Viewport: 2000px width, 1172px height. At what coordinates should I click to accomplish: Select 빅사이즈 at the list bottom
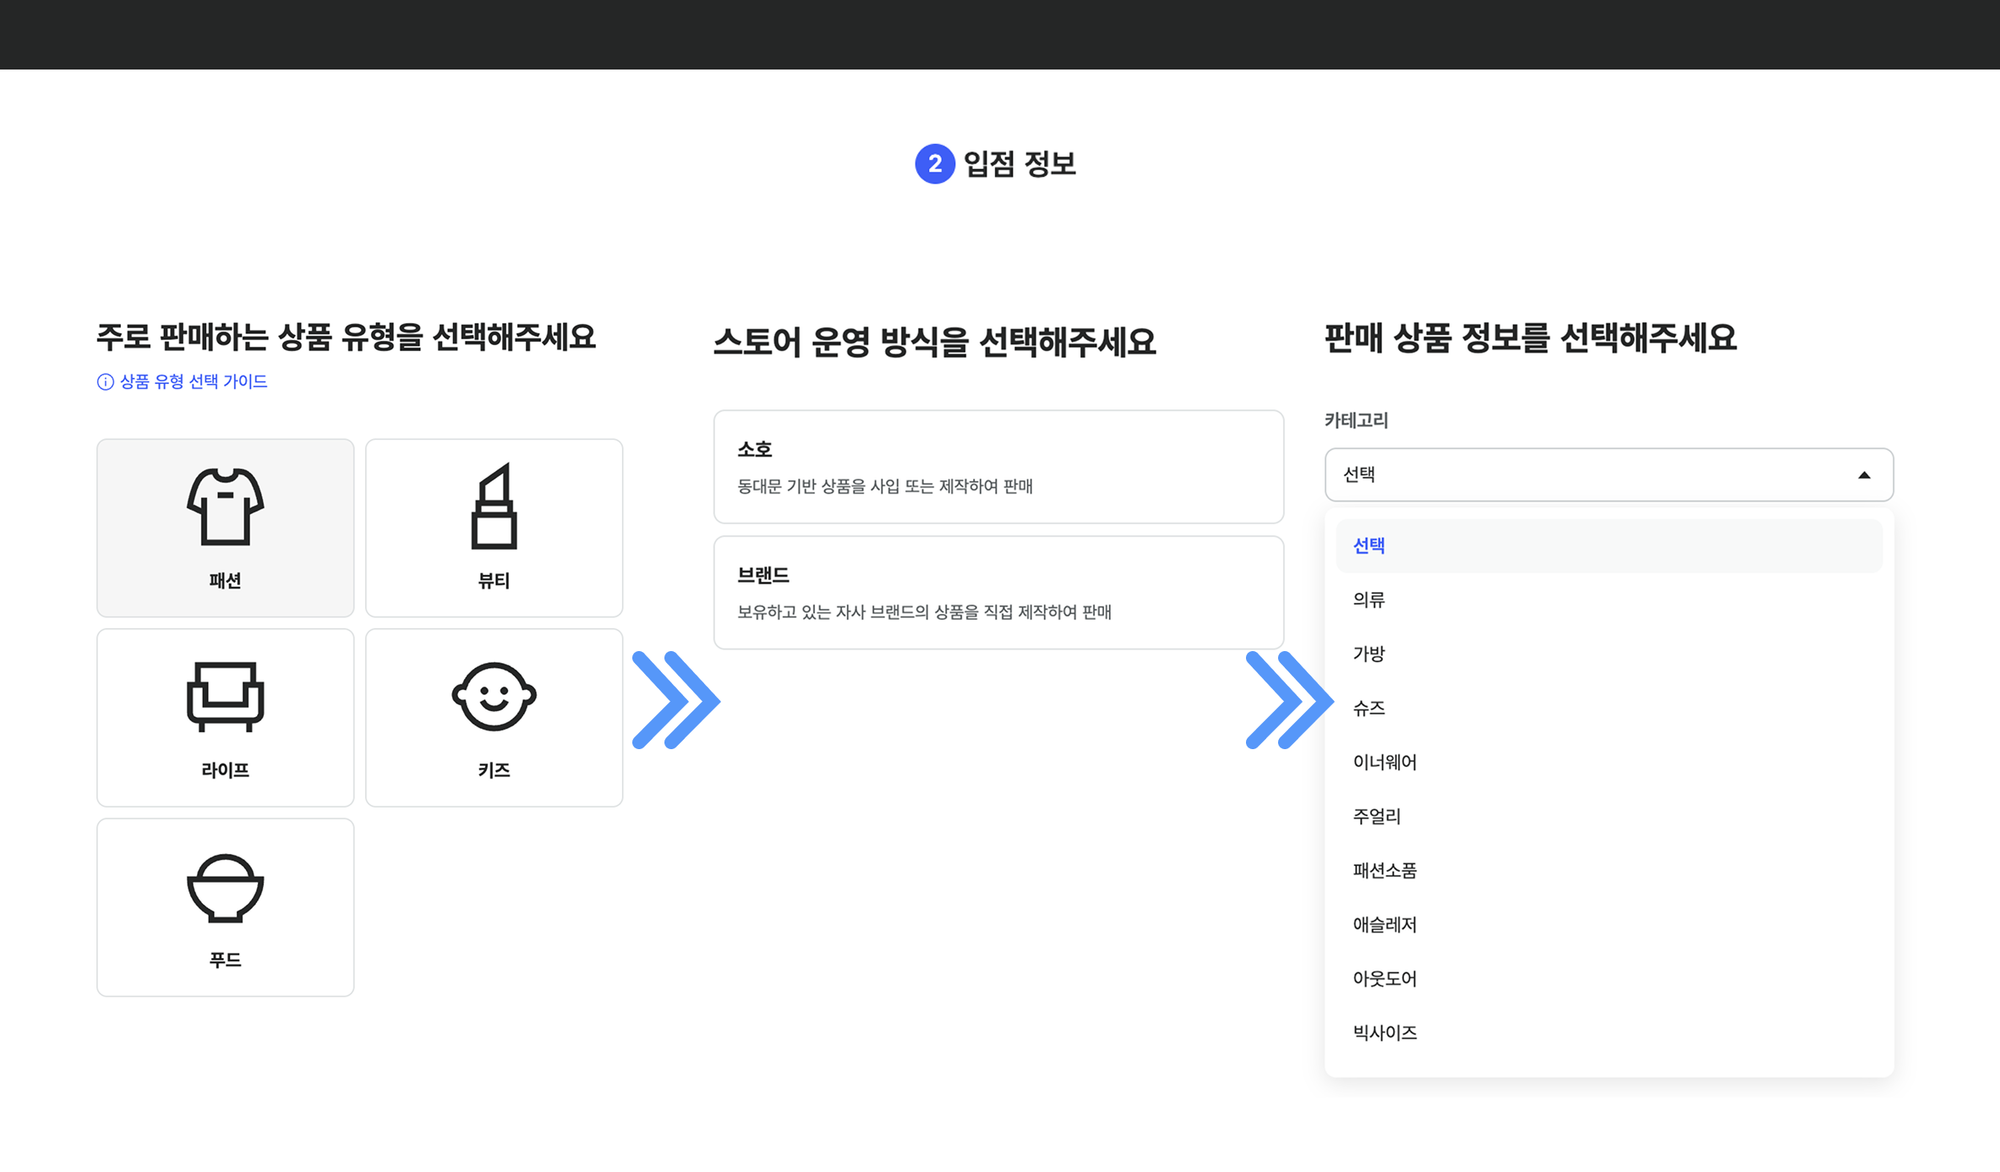pos(1383,1033)
